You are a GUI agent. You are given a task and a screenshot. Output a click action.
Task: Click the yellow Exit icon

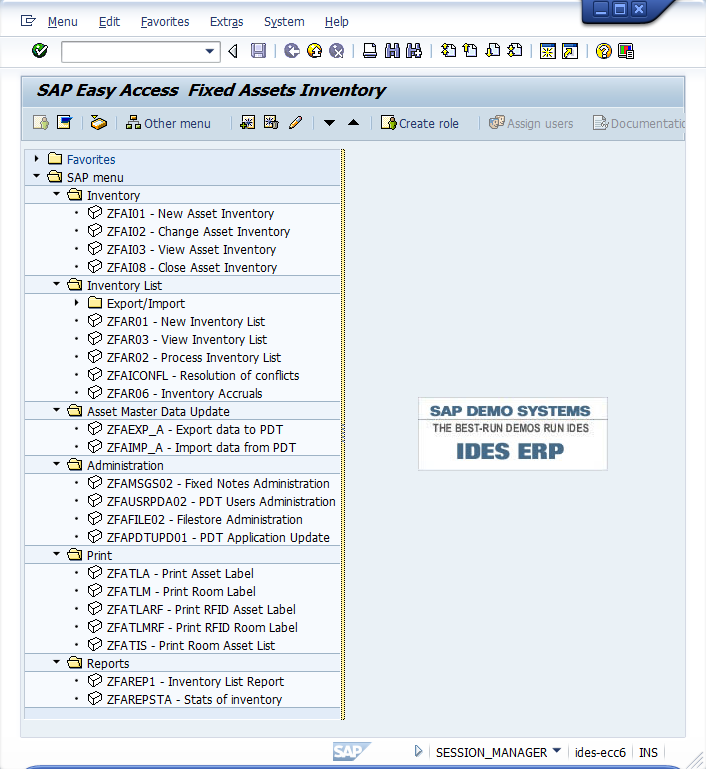coord(314,51)
